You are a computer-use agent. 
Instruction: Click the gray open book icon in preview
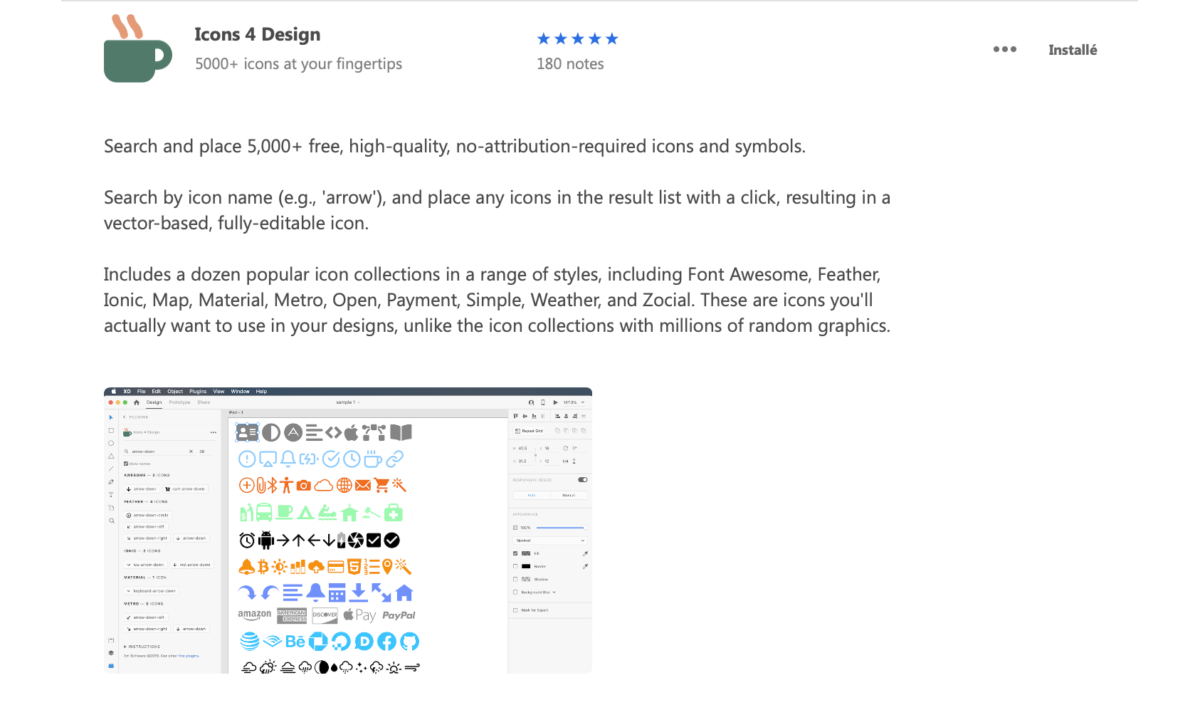(400, 432)
